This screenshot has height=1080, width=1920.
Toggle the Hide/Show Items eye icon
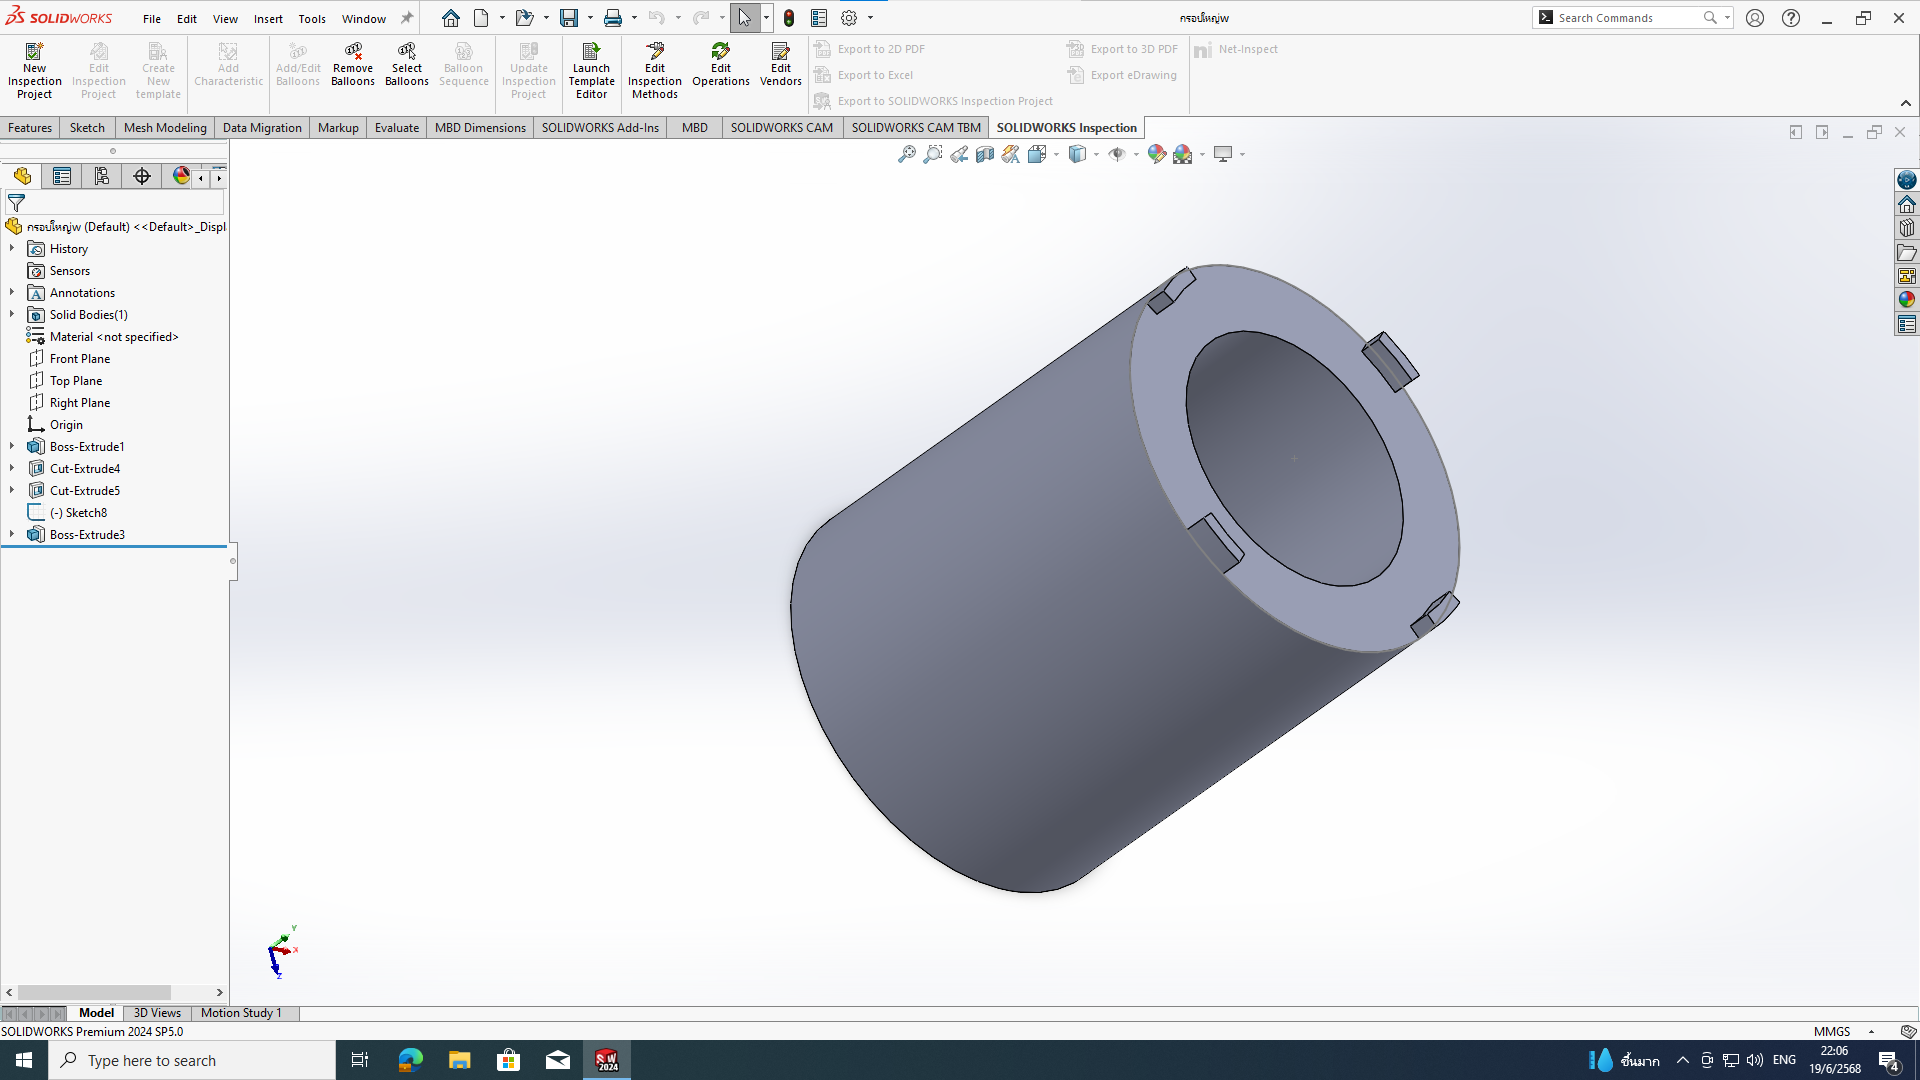click(x=1117, y=154)
